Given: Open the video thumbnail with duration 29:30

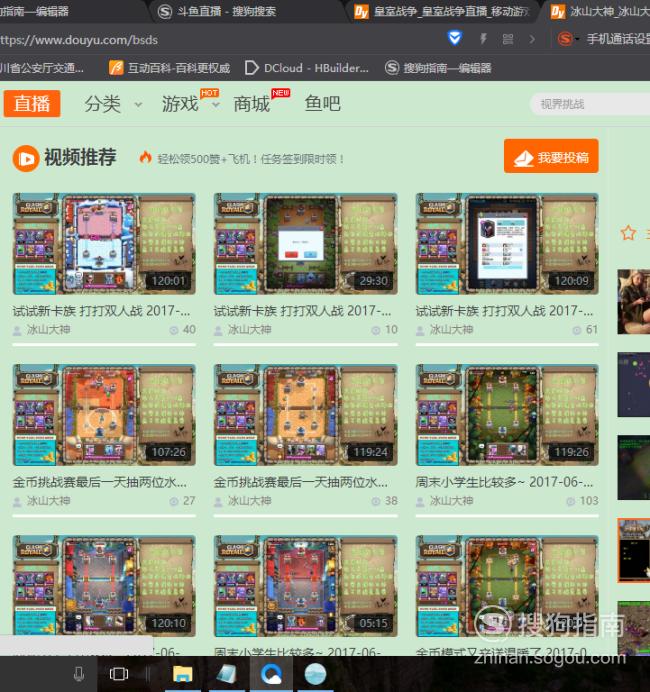Looking at the screenshot, I should click(x=305, y=244).
